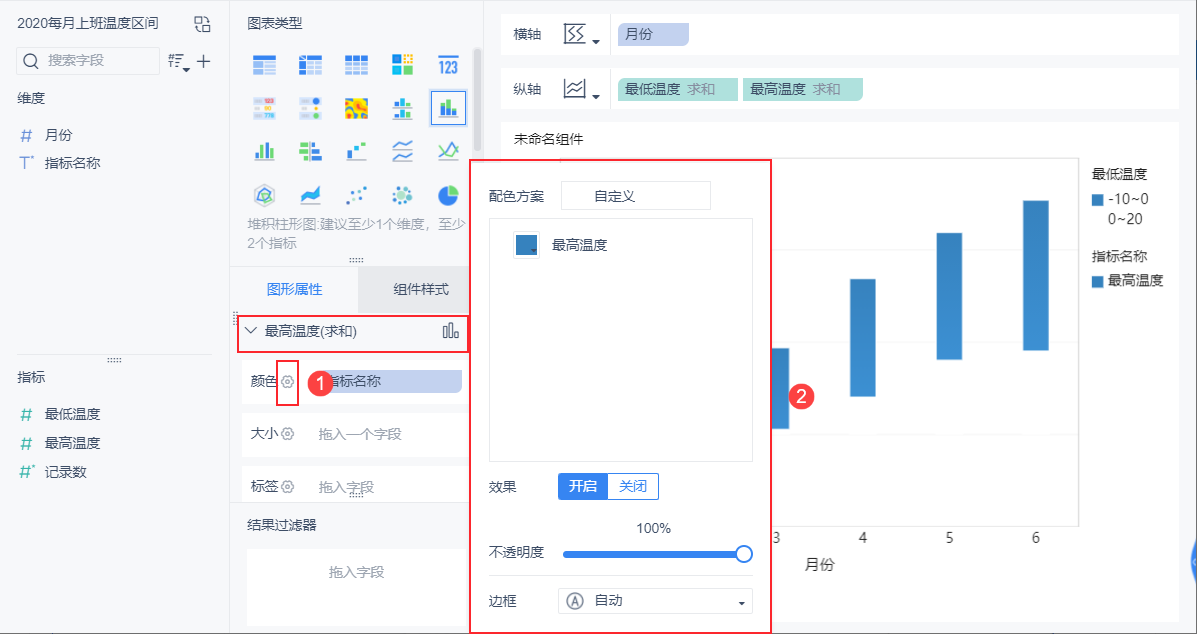Select the cross table chart type

click(311, 65)
